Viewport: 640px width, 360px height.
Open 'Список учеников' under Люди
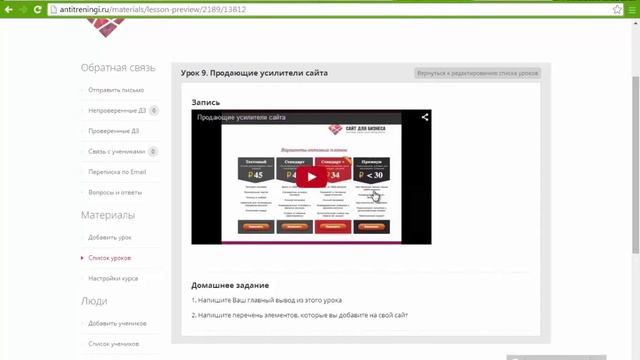tap(113, 344)
